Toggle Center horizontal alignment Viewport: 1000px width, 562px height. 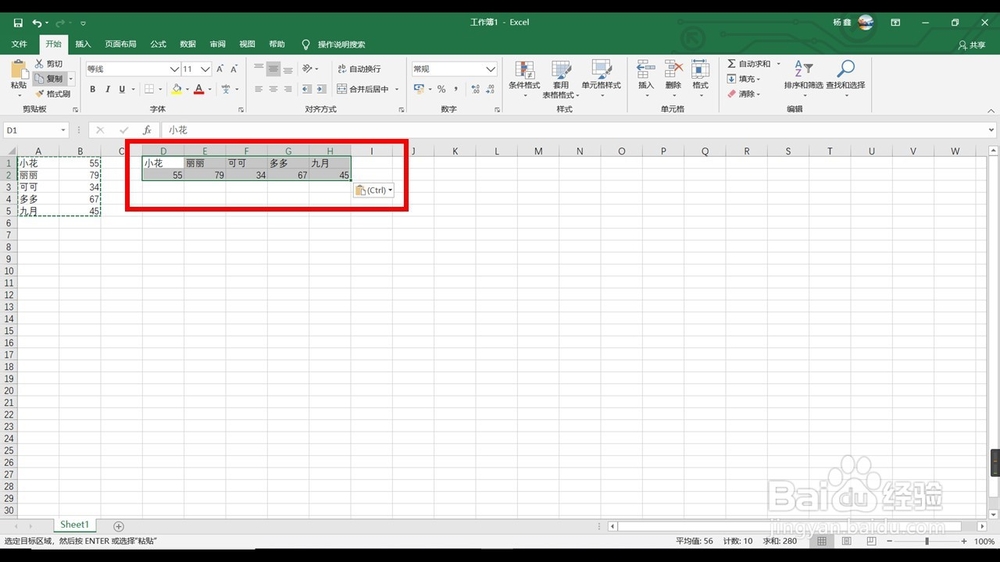[273, 89]
